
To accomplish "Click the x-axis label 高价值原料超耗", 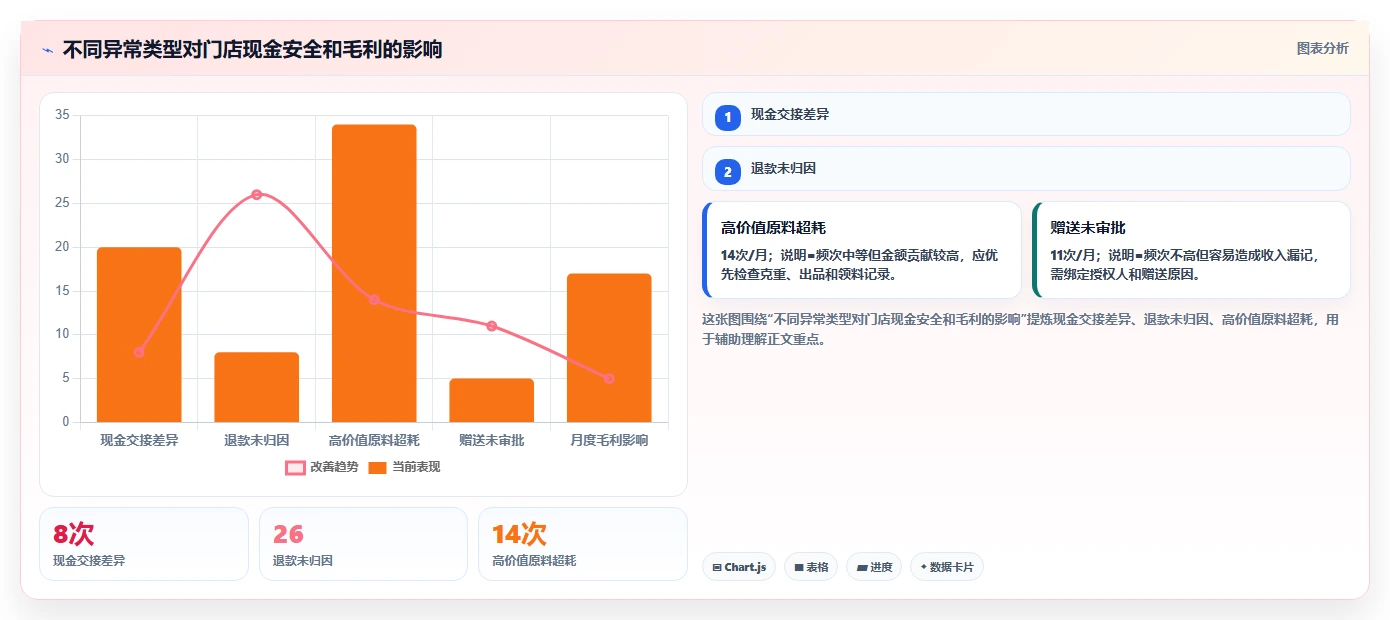I will click(374, 440).
